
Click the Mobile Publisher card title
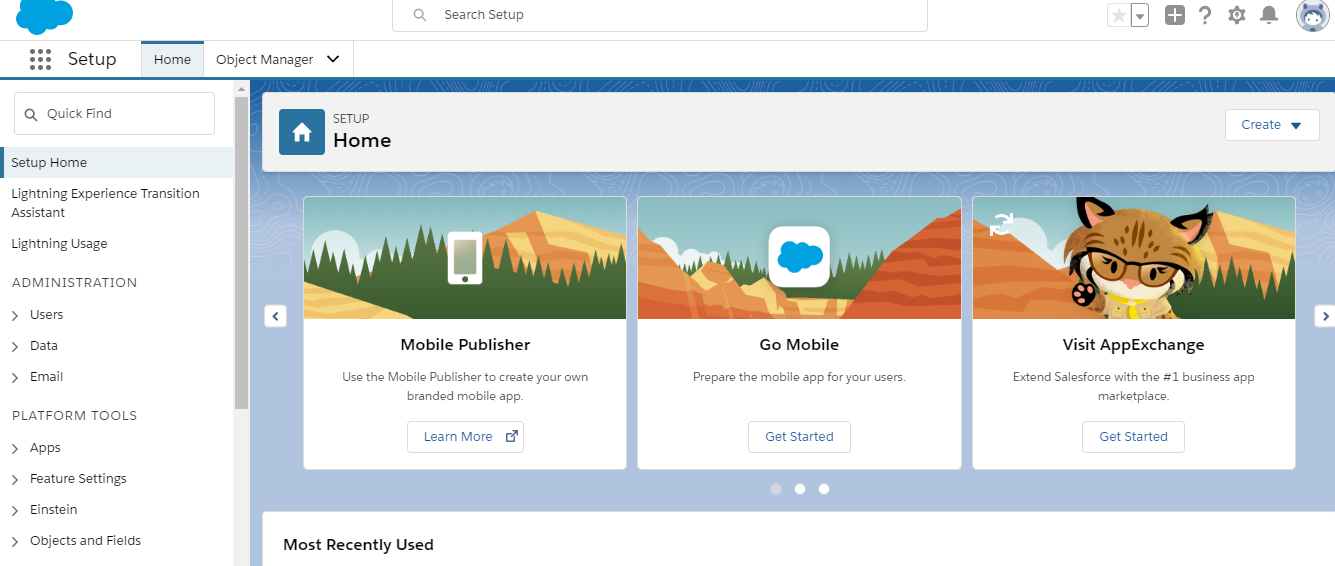pos(465,345)
